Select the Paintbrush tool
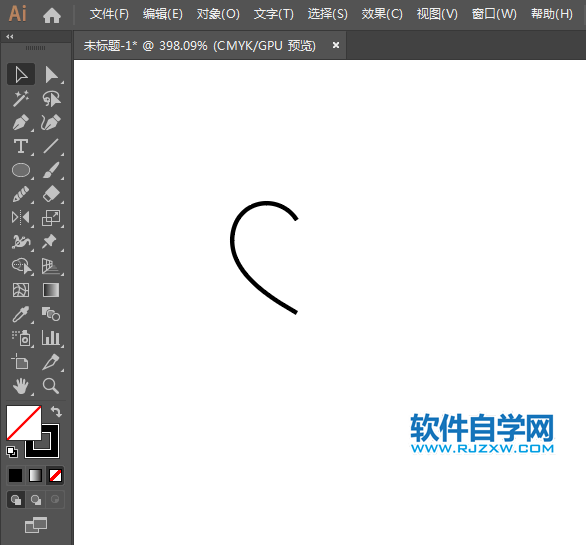Image resolution: width=586 pixels, height=545 pixels. 51,170
